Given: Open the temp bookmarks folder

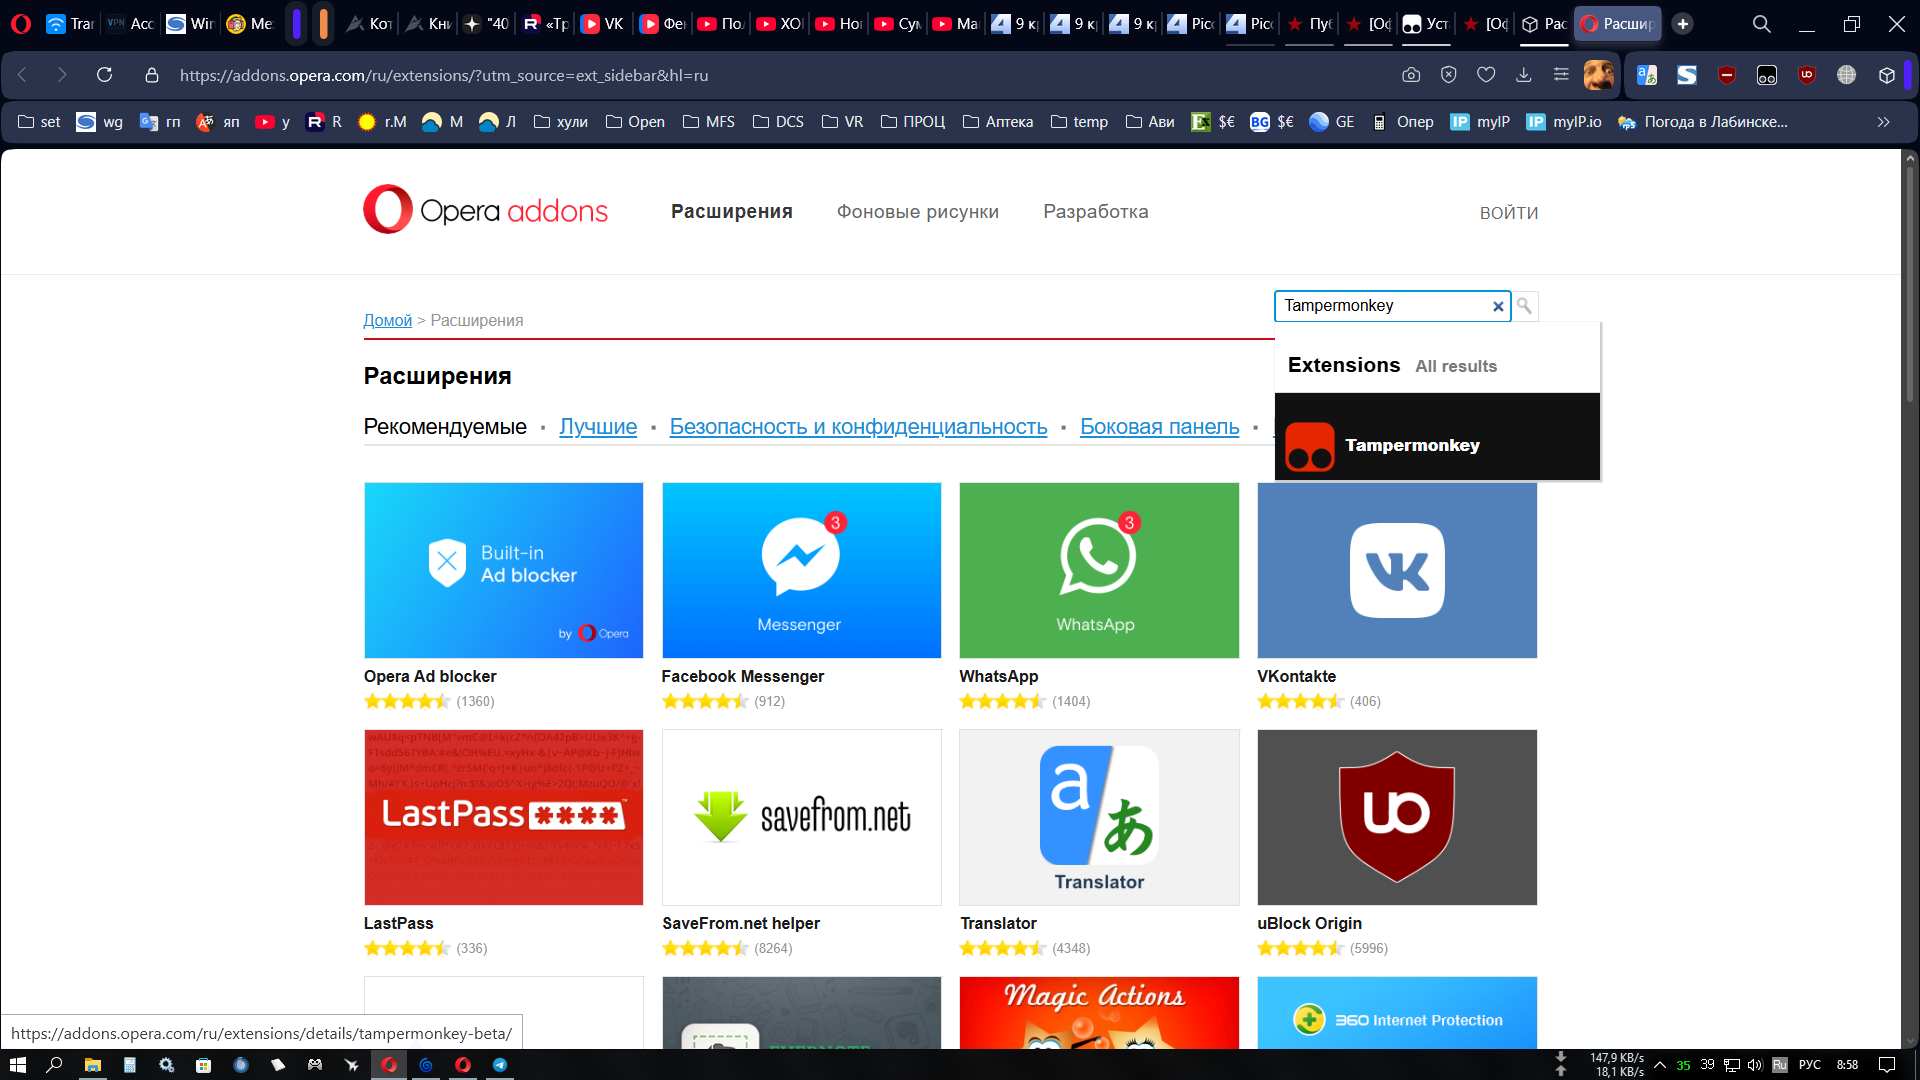Looking at the screenshot, I should point(1080,122).
